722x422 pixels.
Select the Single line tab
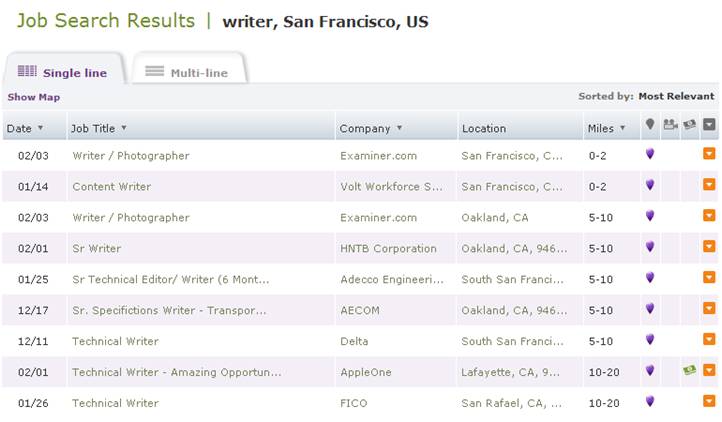64,69
